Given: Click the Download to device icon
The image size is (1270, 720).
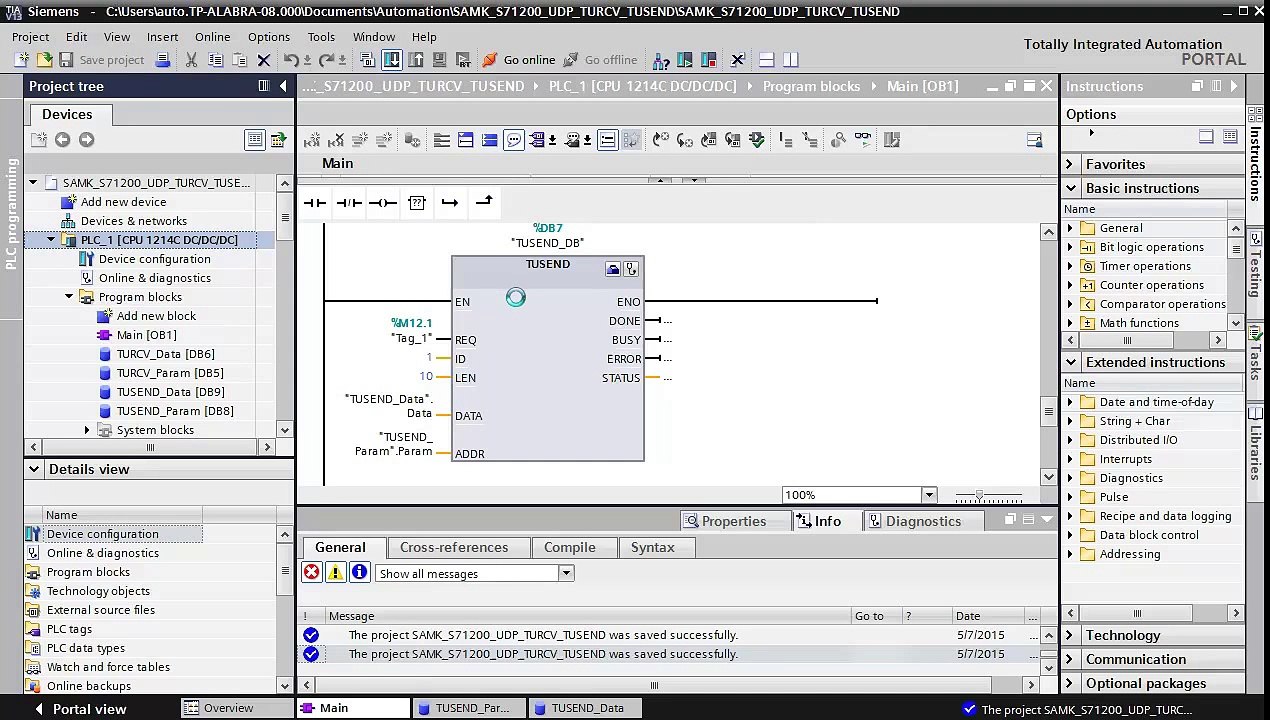Looking at the screenshot, I should pyautogui.click(x=392, y=60).
